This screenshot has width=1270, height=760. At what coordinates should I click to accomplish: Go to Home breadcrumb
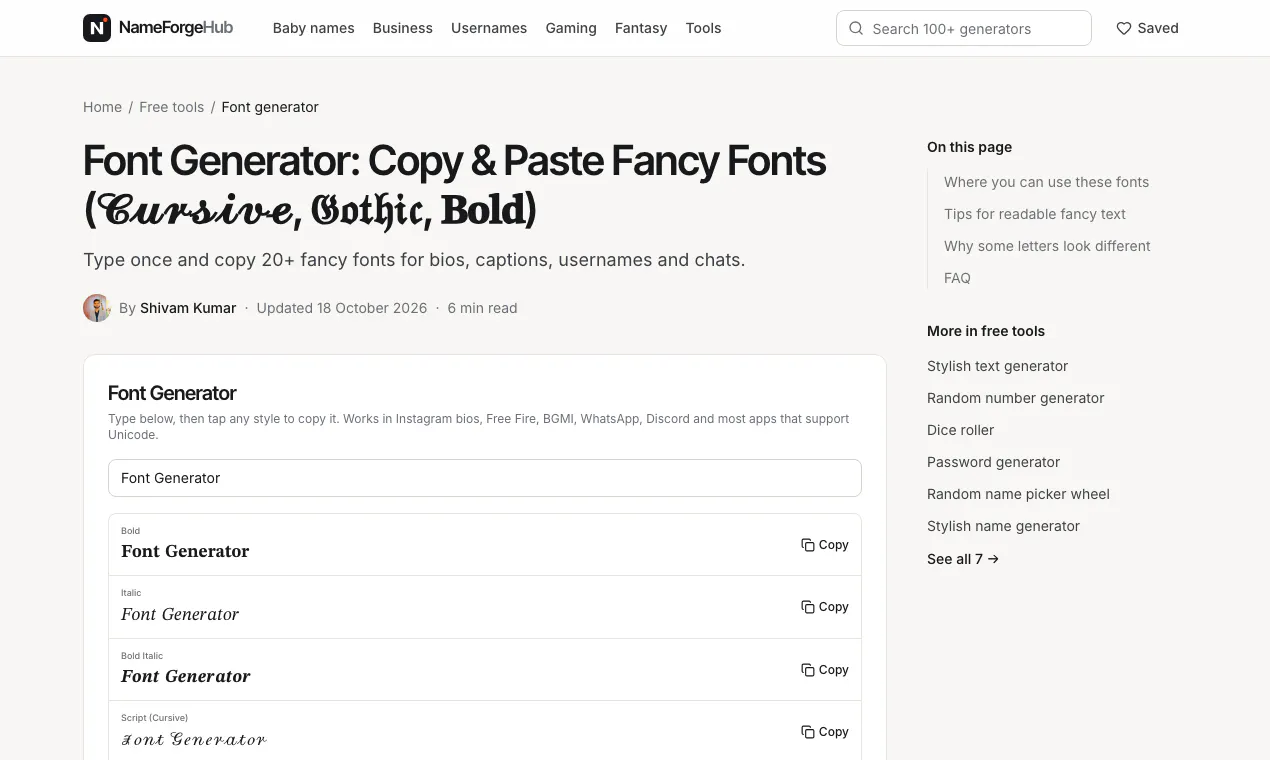coord(102,107)
